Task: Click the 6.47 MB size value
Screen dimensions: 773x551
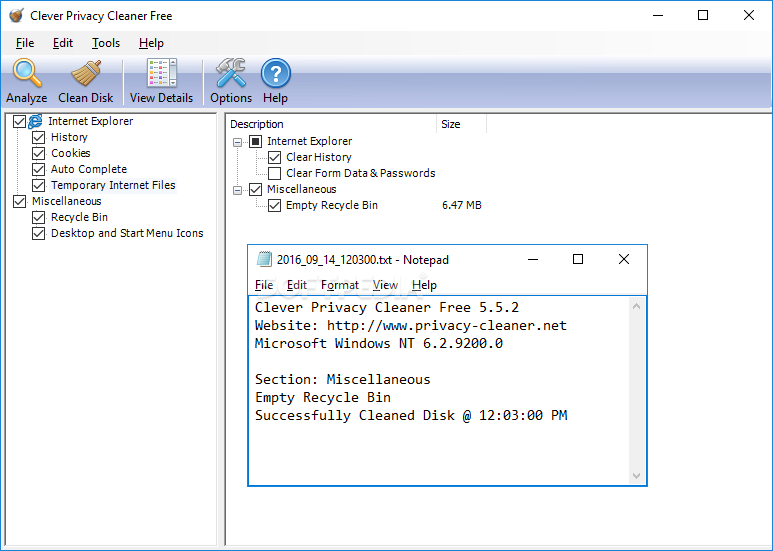Action: point(461,206)
